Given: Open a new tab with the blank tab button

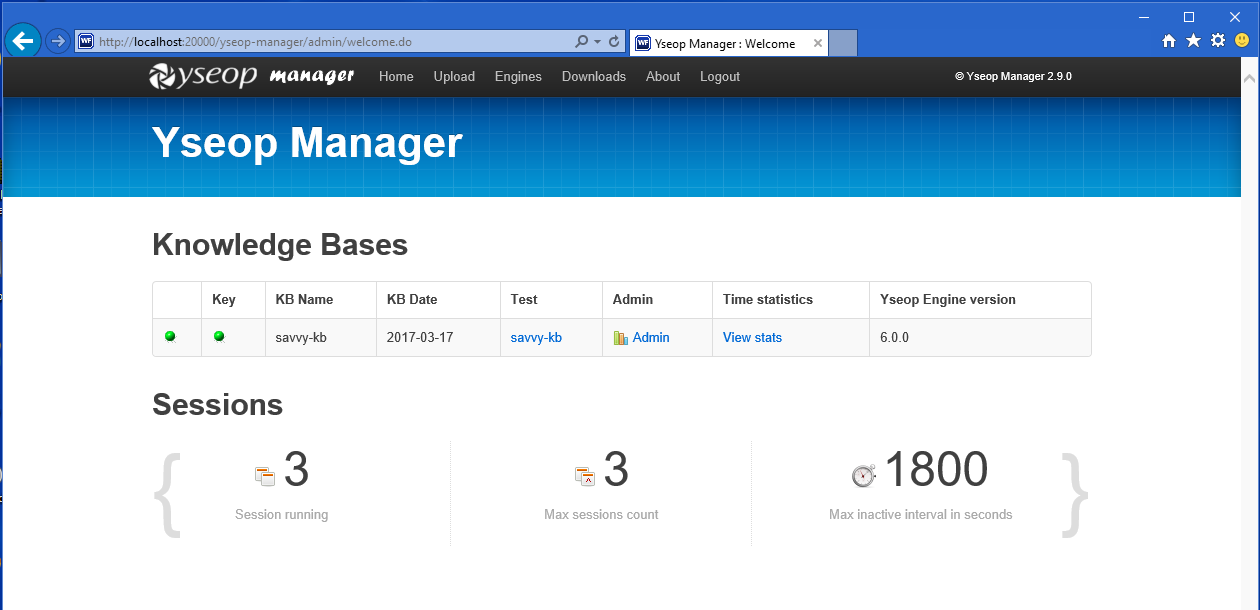Looking at the screenshot, I should coord(844,43).
